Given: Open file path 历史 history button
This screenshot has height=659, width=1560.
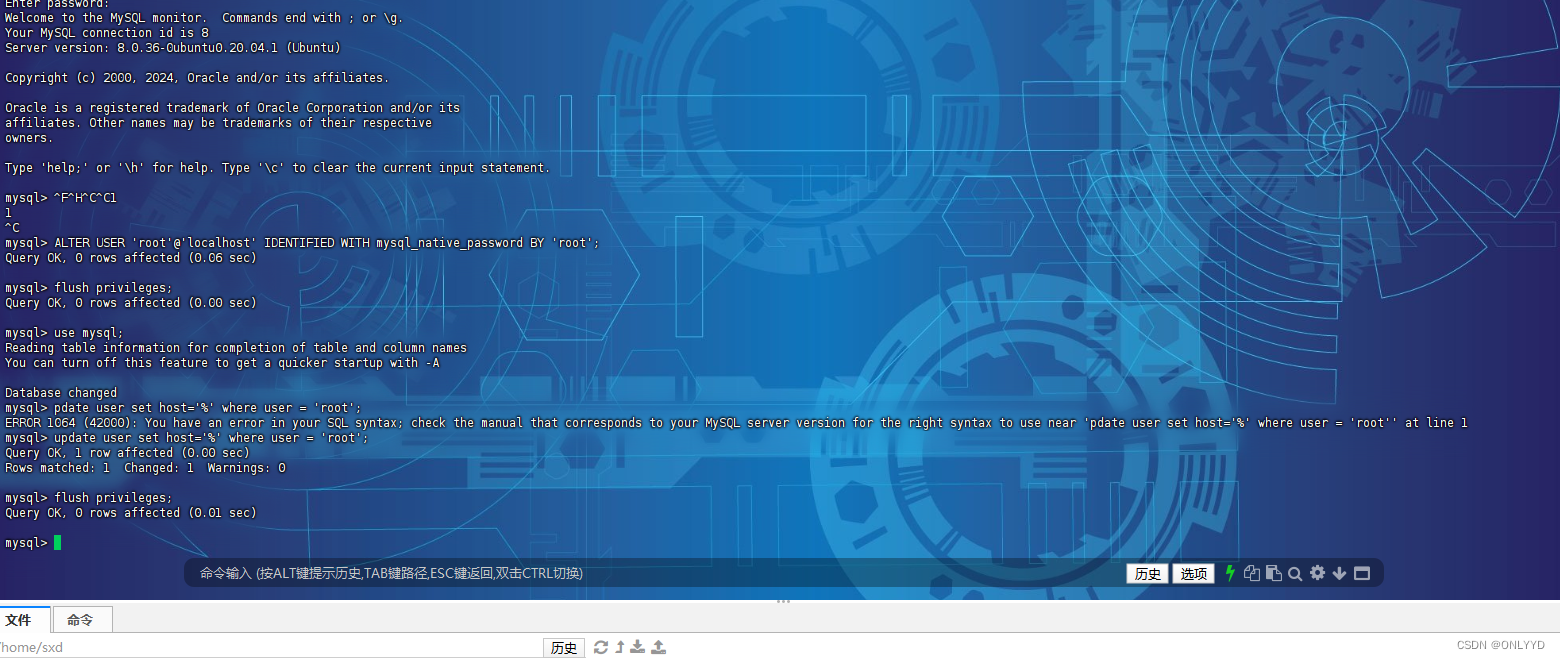Looking at the screenshot, I should [564, 647].
